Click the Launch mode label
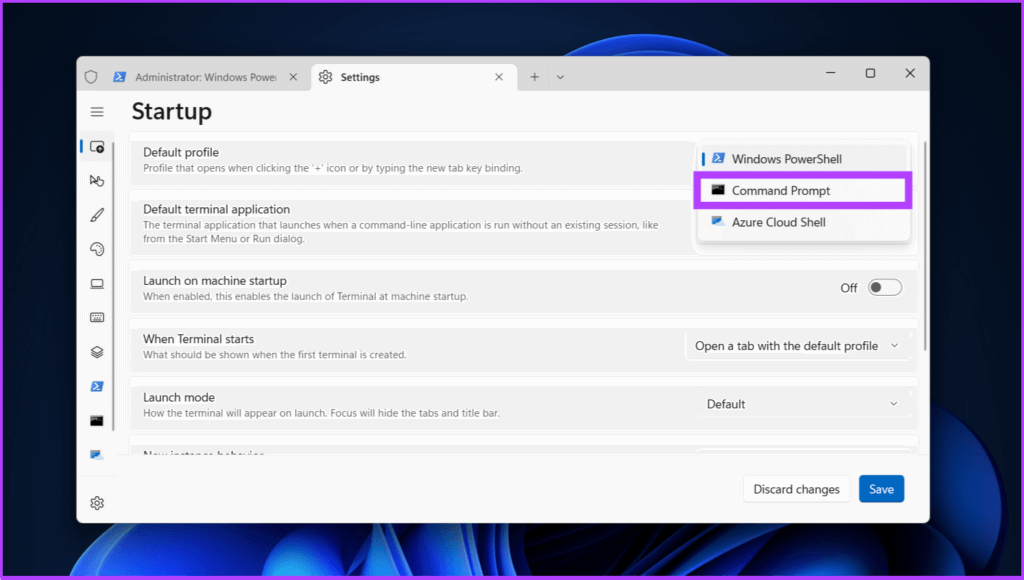The width and height of the screenshot is (1024, 580). [x=179, y=397]
